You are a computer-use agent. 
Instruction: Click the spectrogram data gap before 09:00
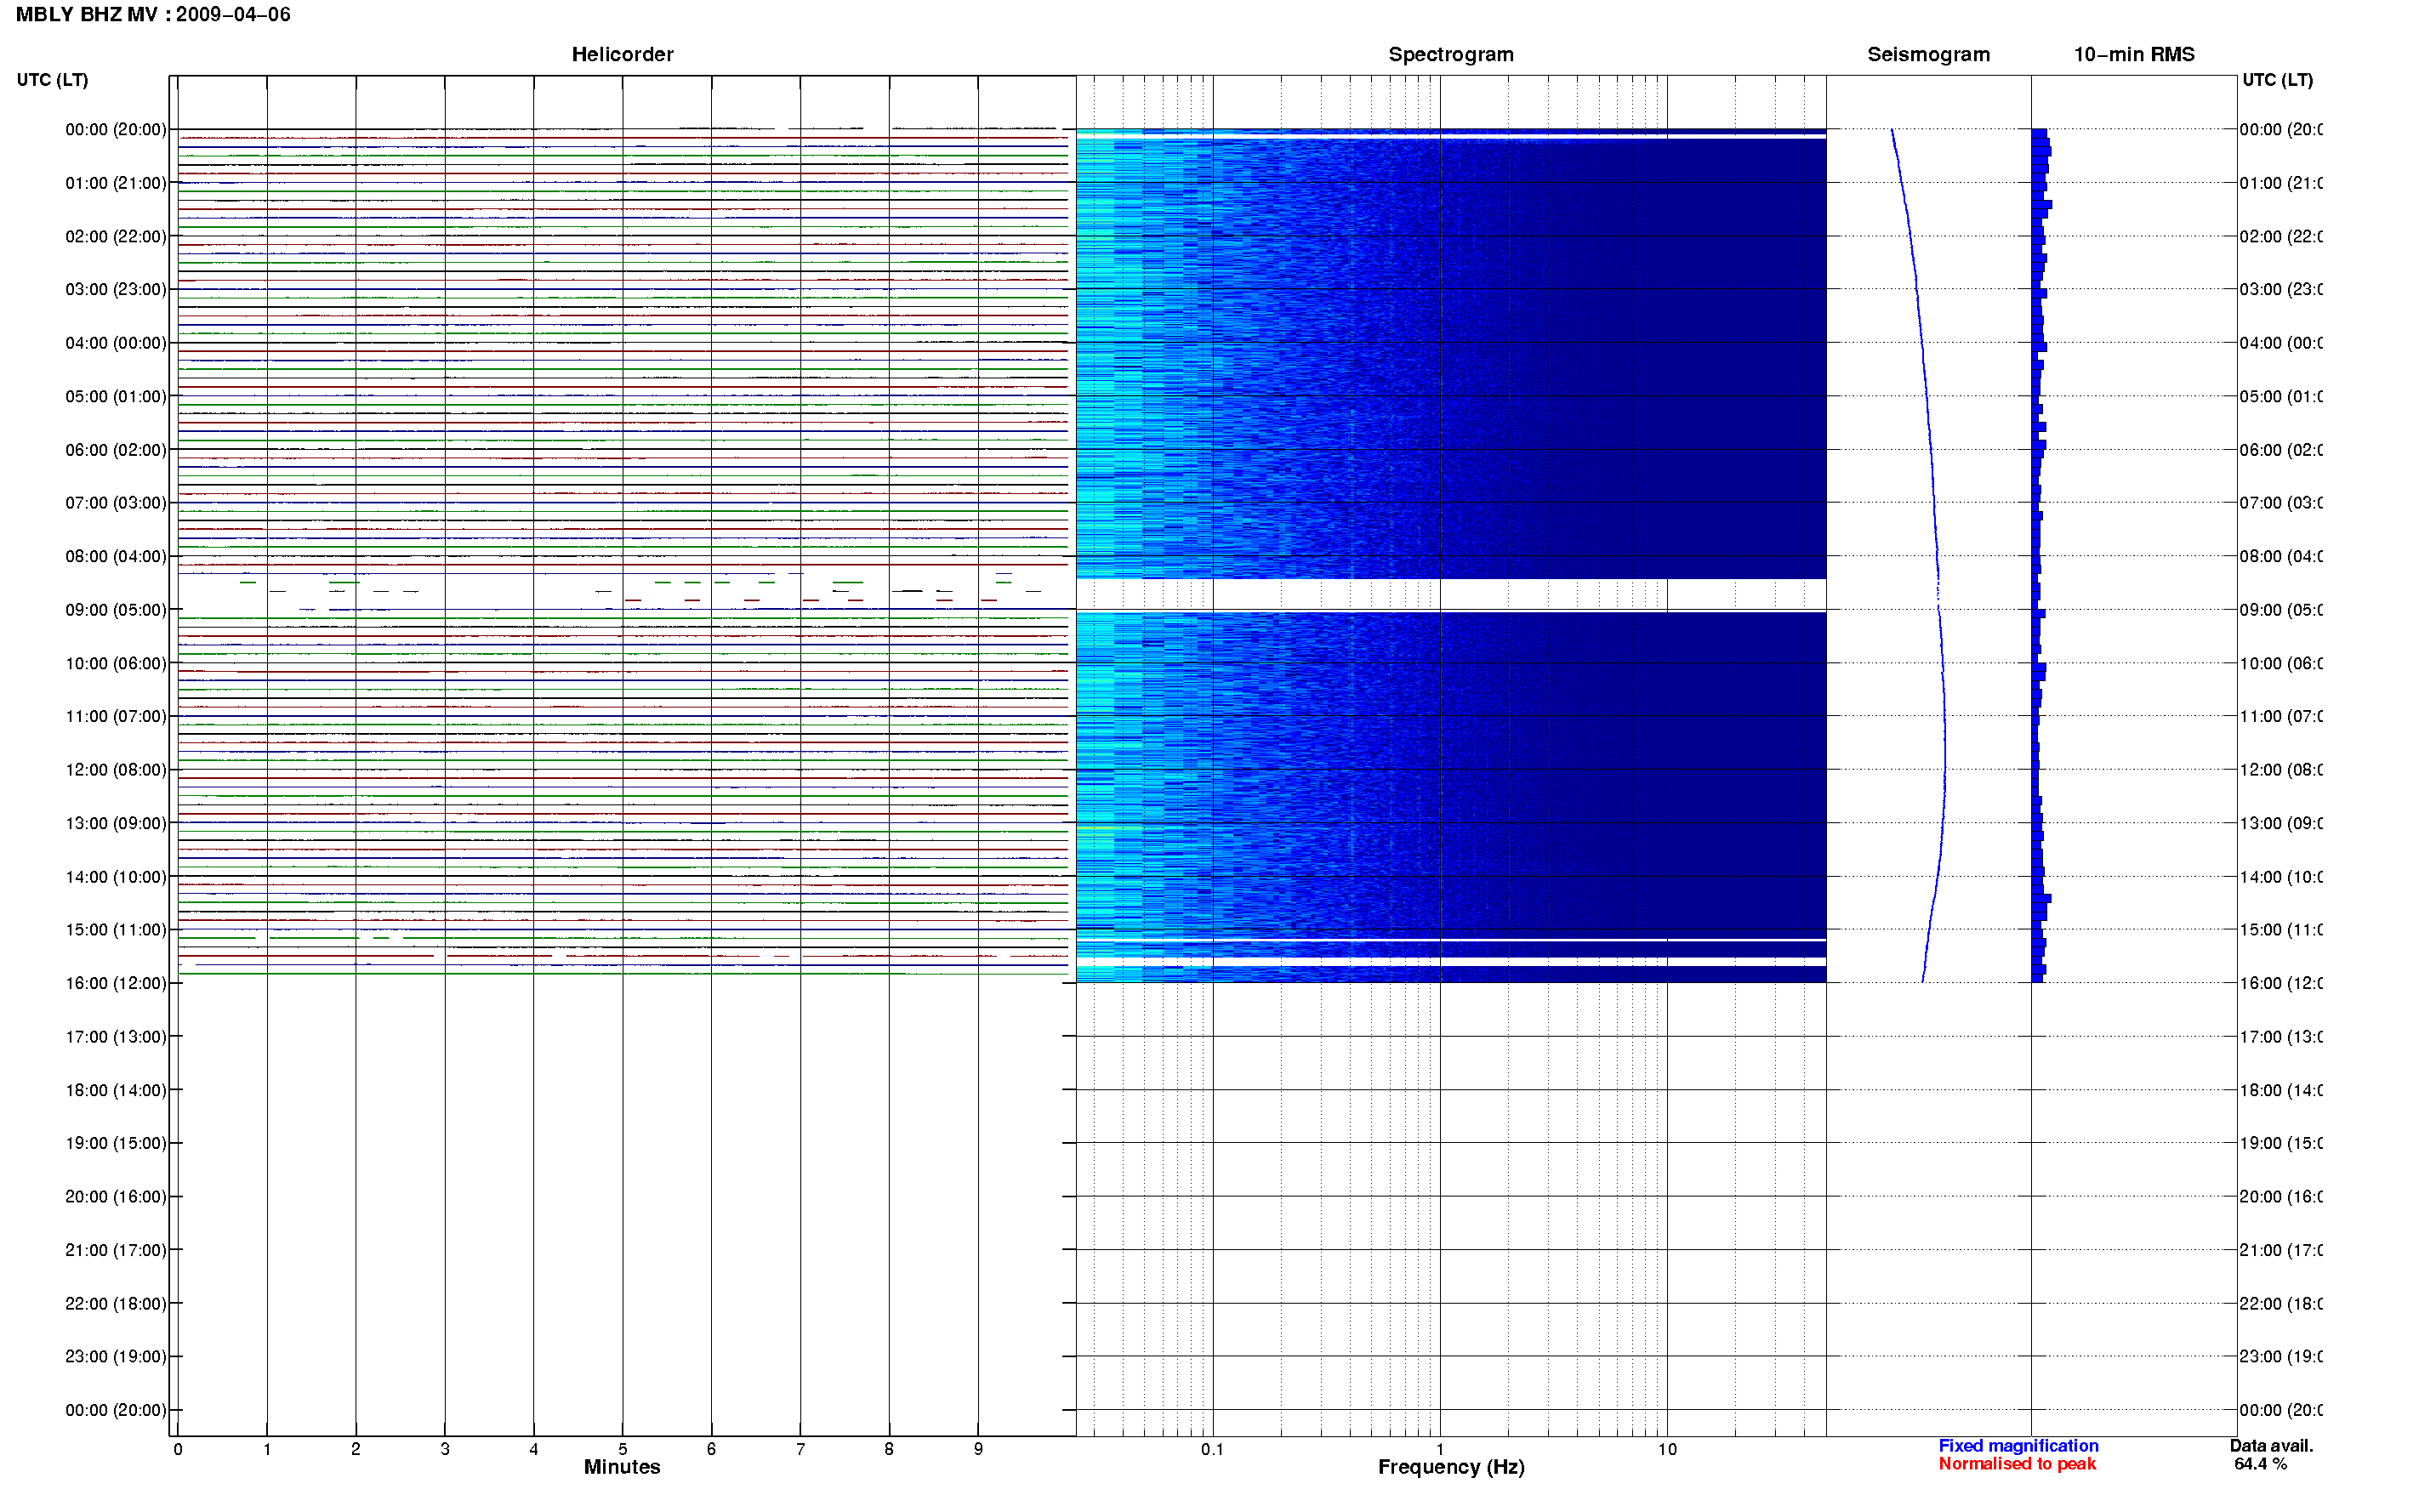[x=1451, y=594]
